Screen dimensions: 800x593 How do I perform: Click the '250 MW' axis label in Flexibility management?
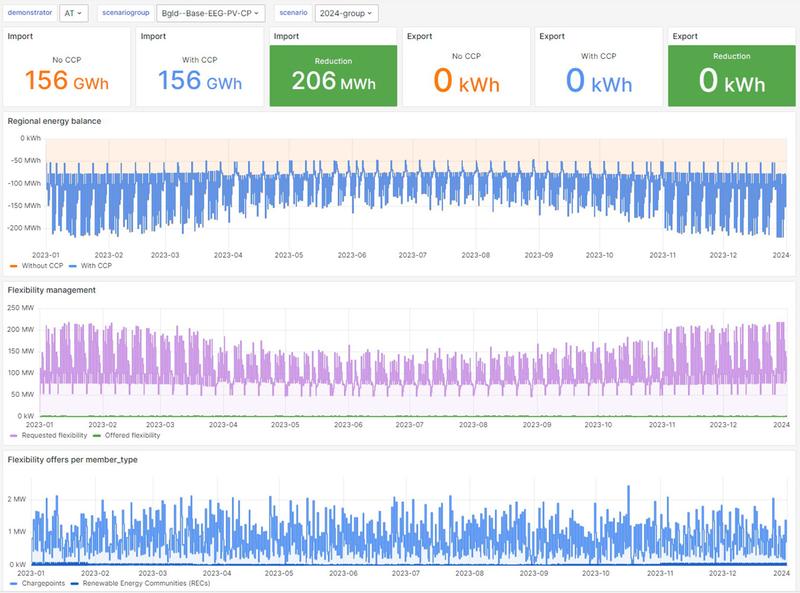point(20,308)
